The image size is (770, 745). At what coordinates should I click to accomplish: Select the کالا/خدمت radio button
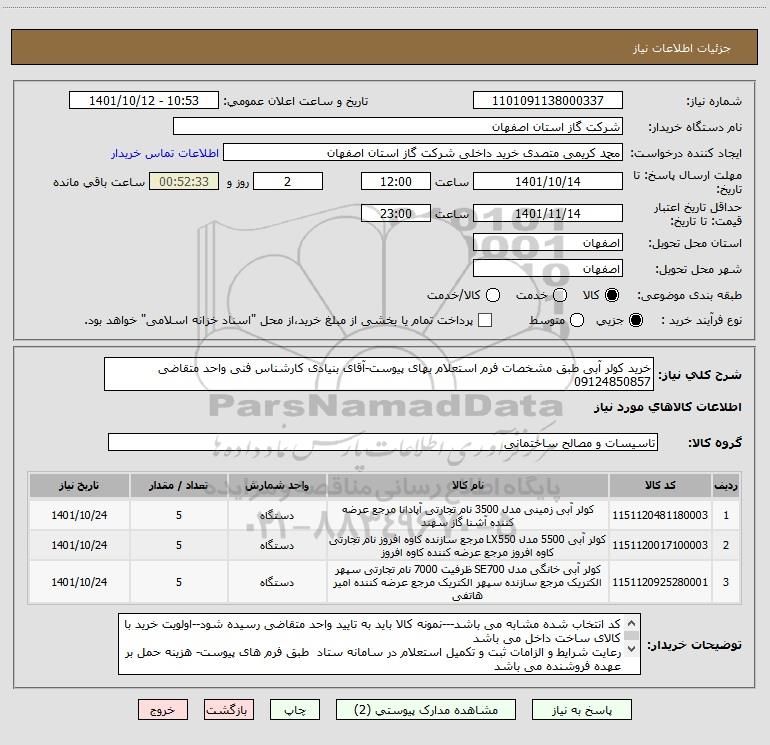click(x=493, y=295)
